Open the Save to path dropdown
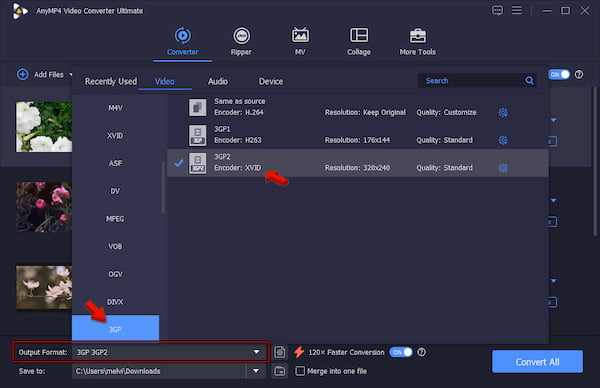Screen dimensions: 600x388 (256, 371)
